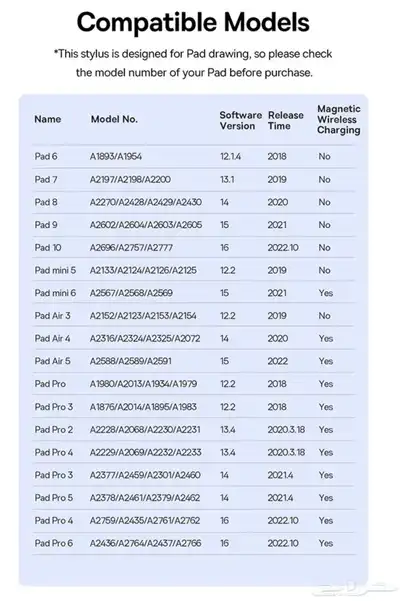400x601 pixels.
Task: Click the Software Version column header
Action: pos(241,121)
